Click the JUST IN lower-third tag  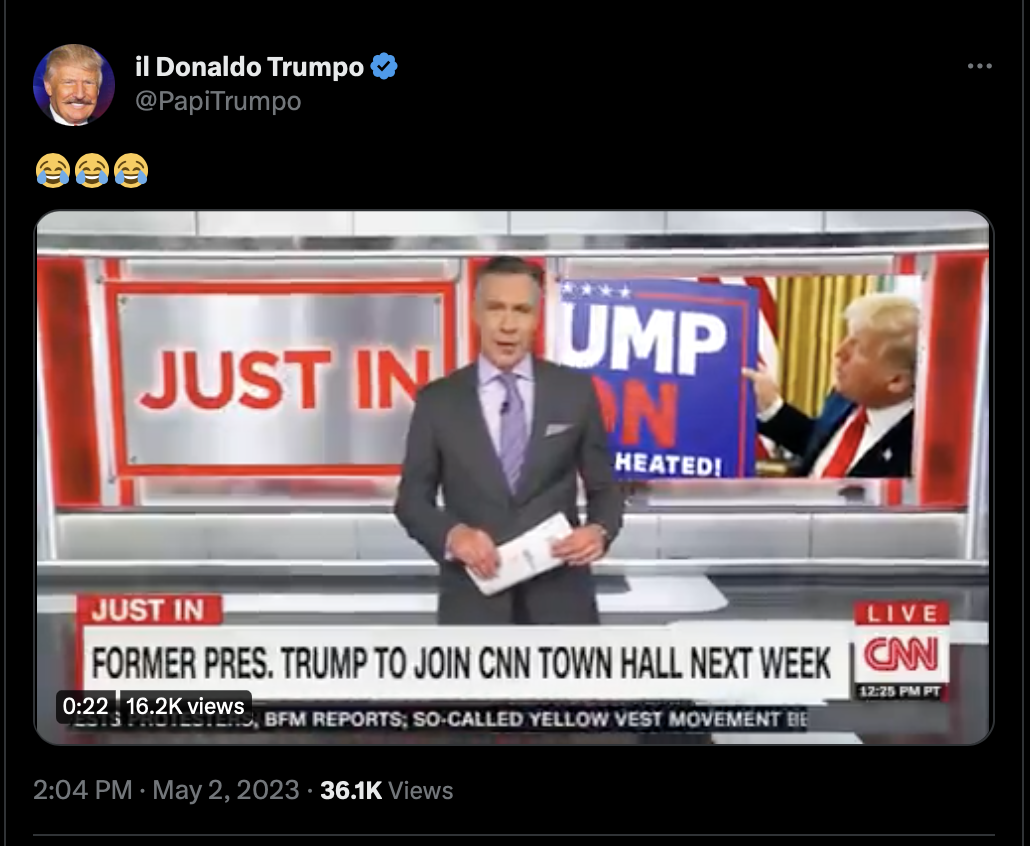[149, 610]
